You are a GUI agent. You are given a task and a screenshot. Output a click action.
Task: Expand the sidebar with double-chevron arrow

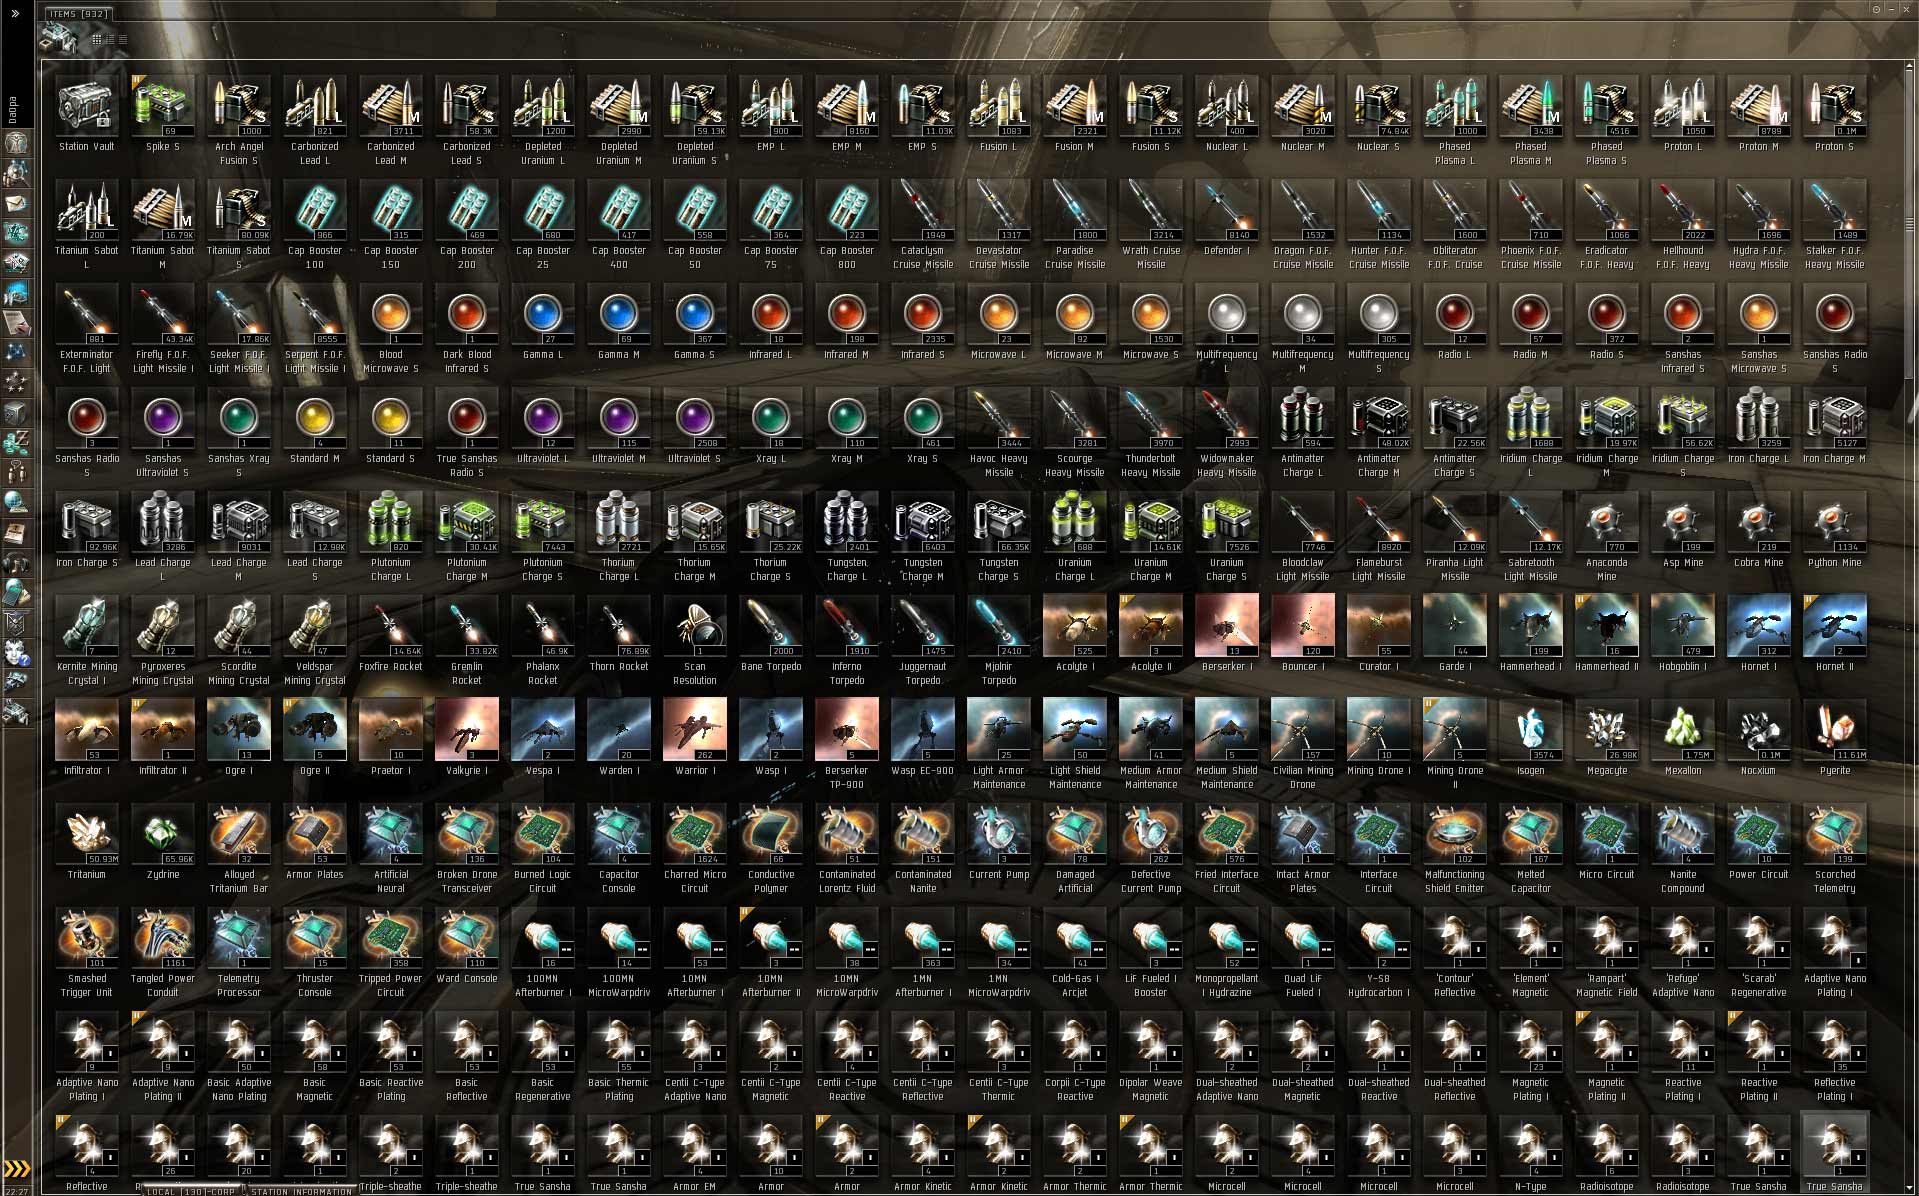point(15,13)
